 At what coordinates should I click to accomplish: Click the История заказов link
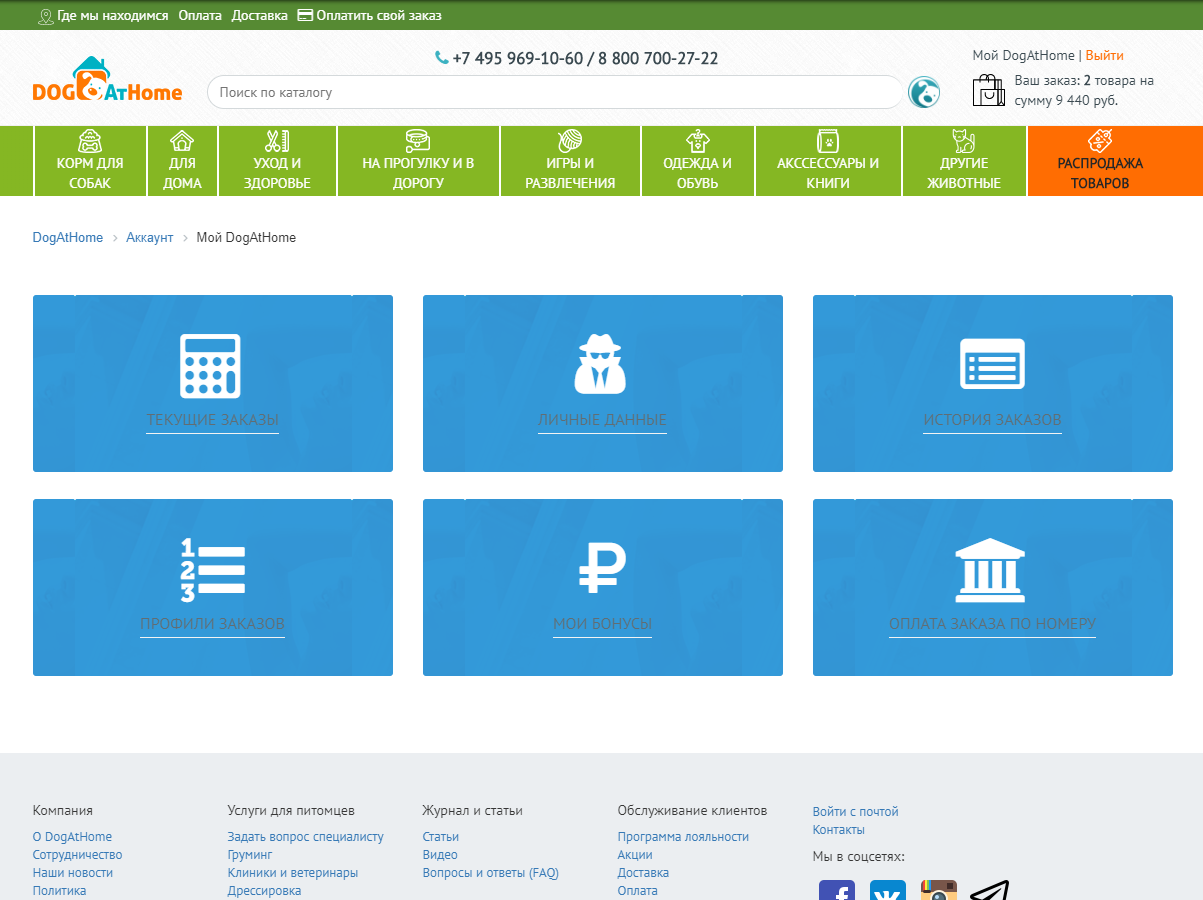(992, 420)
